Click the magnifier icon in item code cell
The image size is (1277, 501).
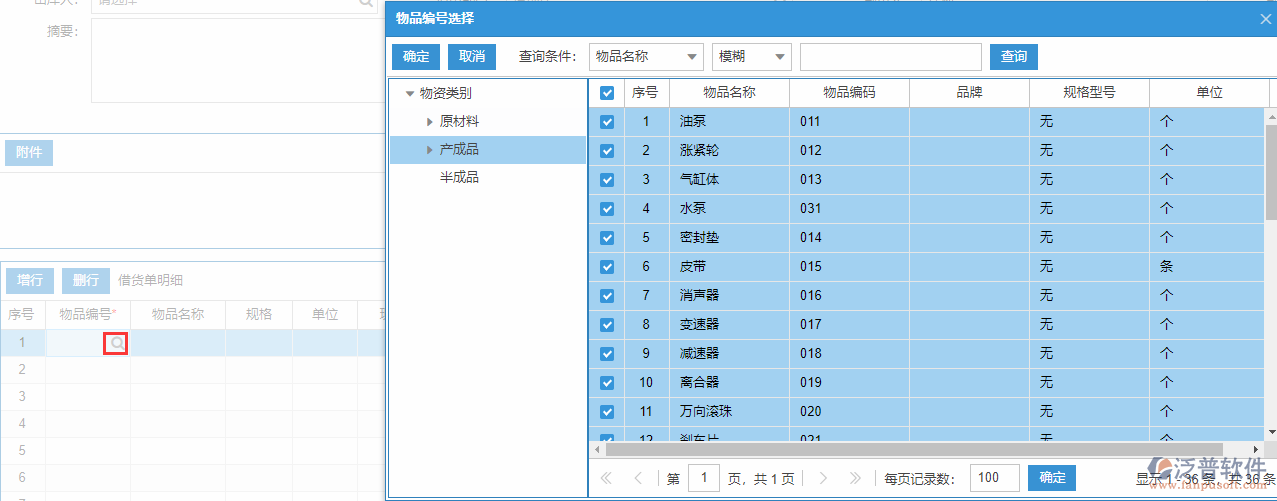(x=117, y=343)
